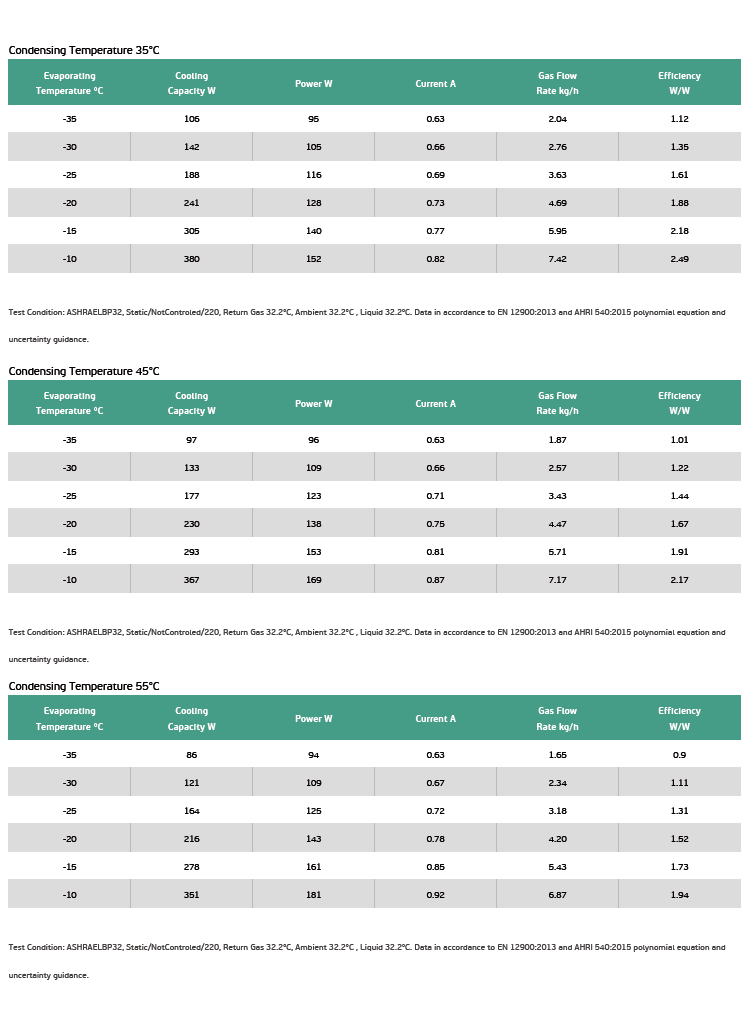Click cooling capacity 97 in 45°C table
This screenshot has width=750, height=1014.
click(x=191, y=440)
